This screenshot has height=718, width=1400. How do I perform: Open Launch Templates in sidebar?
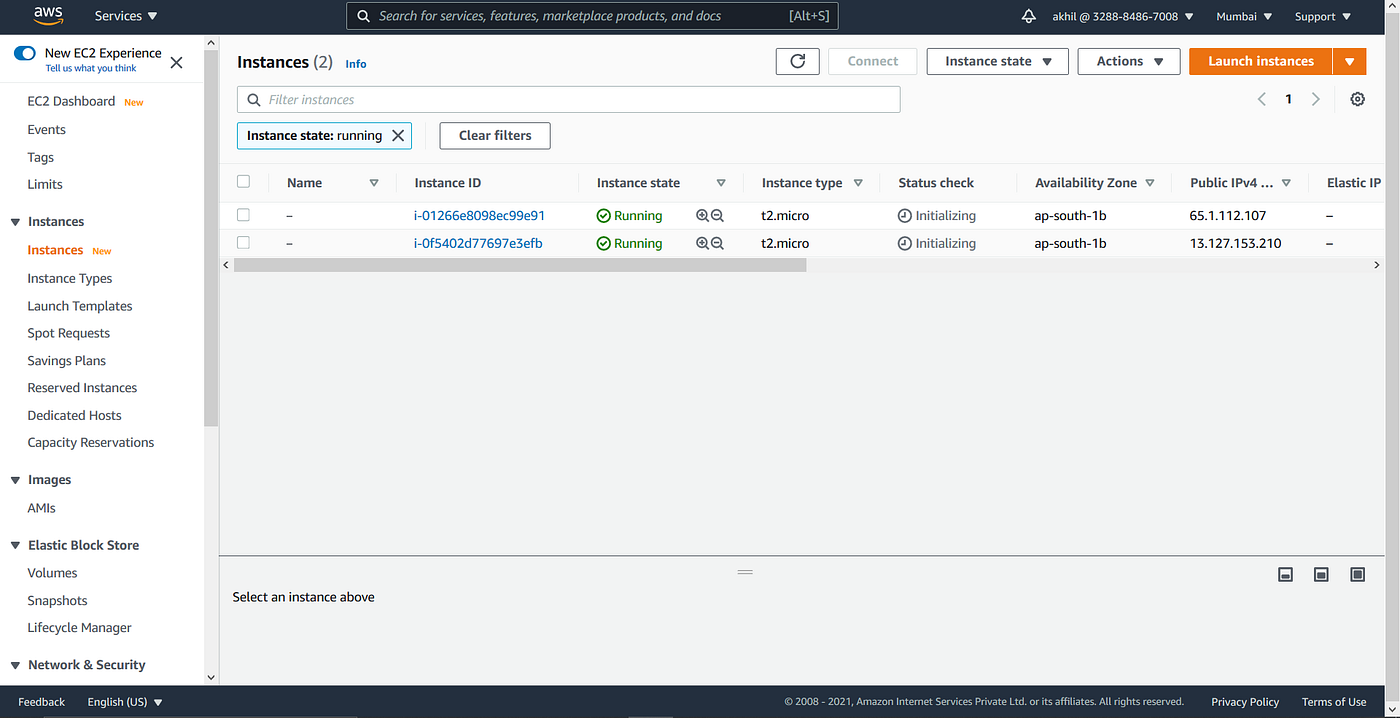pyautogui.click(x=80, y=306)
